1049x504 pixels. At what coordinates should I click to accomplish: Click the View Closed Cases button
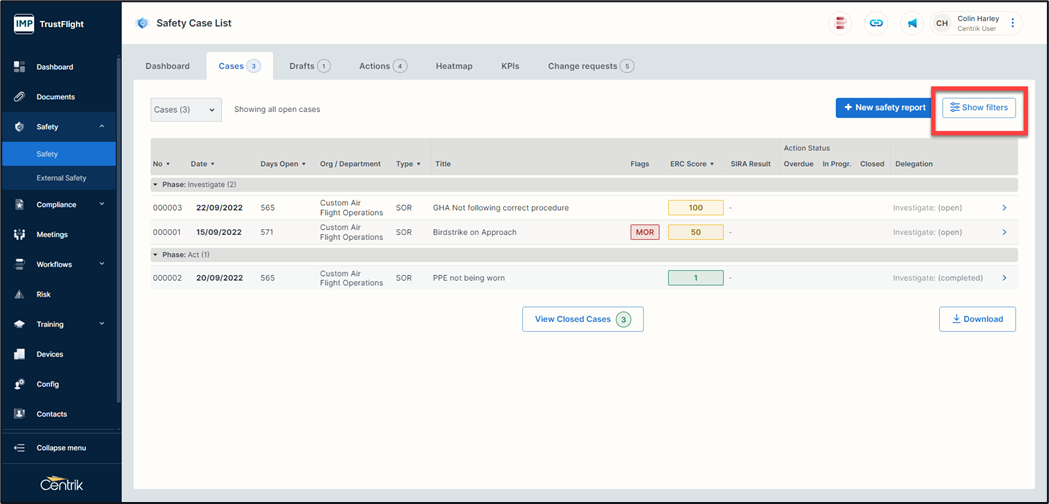tap(582, 319)
